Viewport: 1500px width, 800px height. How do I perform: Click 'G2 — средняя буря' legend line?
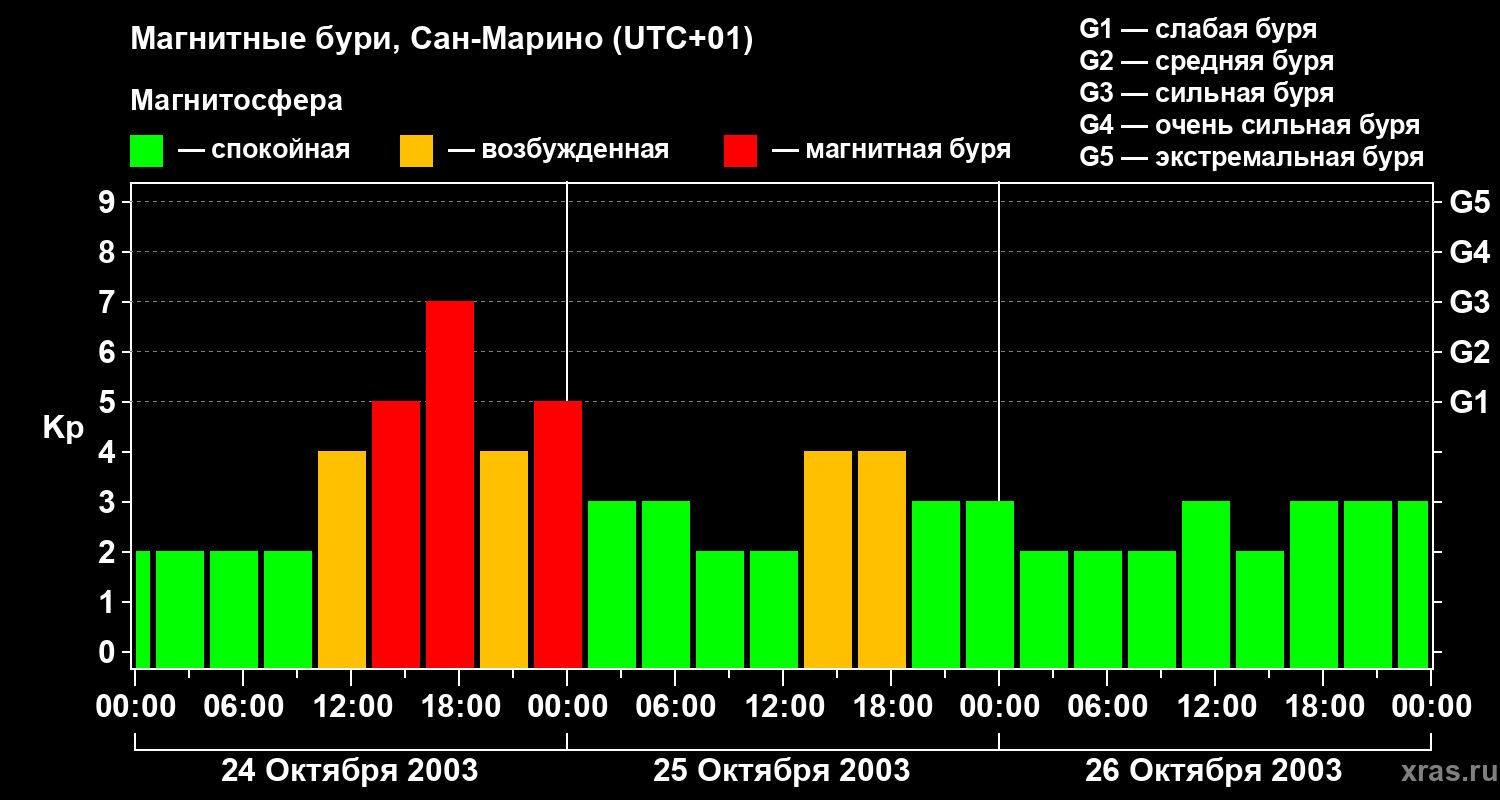click(x=1206, y=61)
